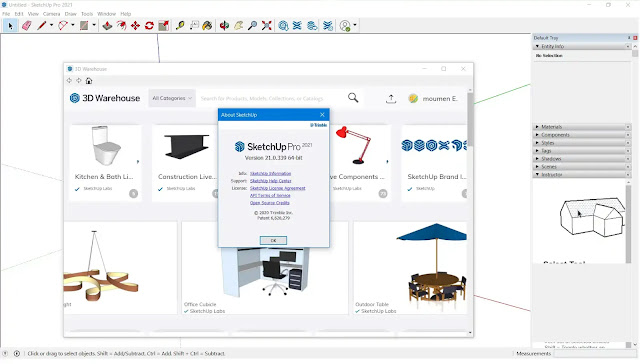The width and height of the screenshot is (640, 364).
Task: Select the Line pencil tool
Action: pyautogui.click(x=42, y=26)
